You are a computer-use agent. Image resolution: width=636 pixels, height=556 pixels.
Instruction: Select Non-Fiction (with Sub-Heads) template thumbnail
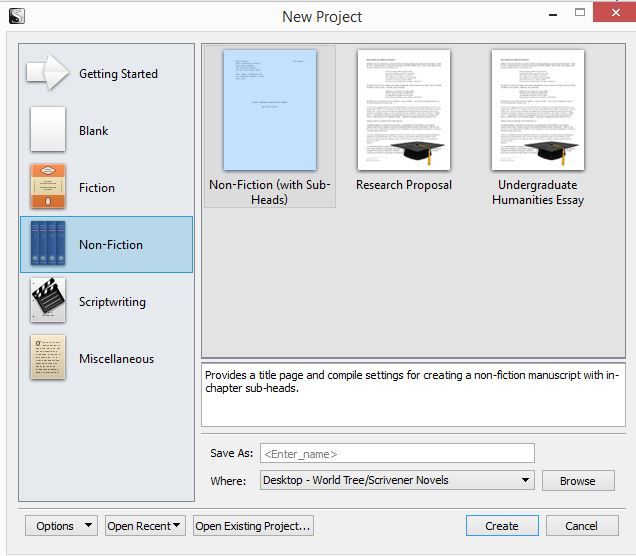click(x=270, y=110)
